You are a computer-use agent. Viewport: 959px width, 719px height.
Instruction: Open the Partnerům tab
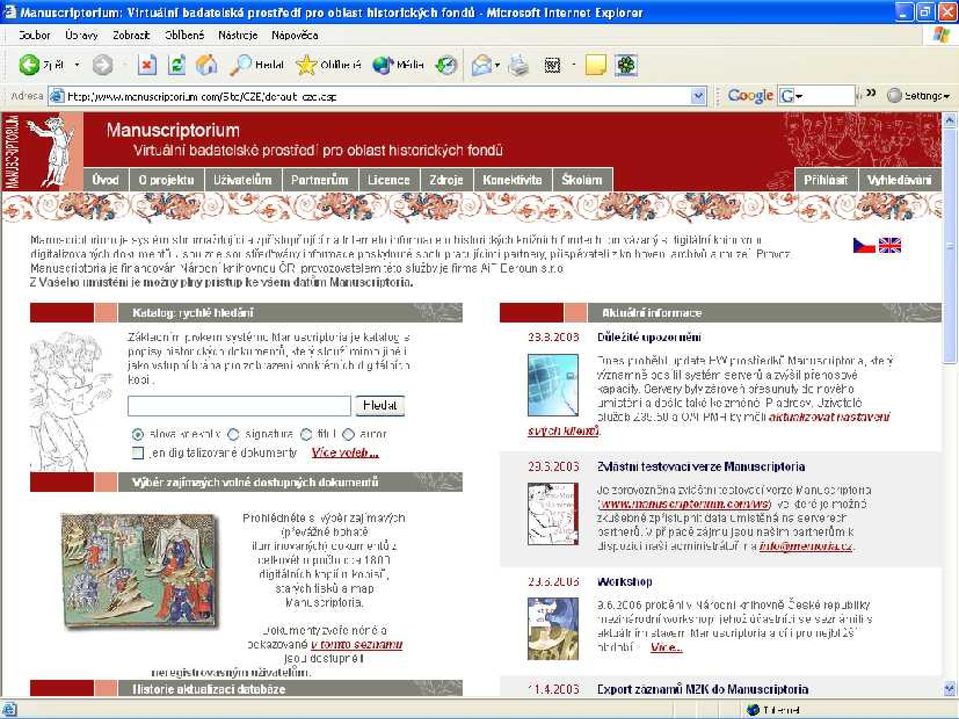click(319, 180)
